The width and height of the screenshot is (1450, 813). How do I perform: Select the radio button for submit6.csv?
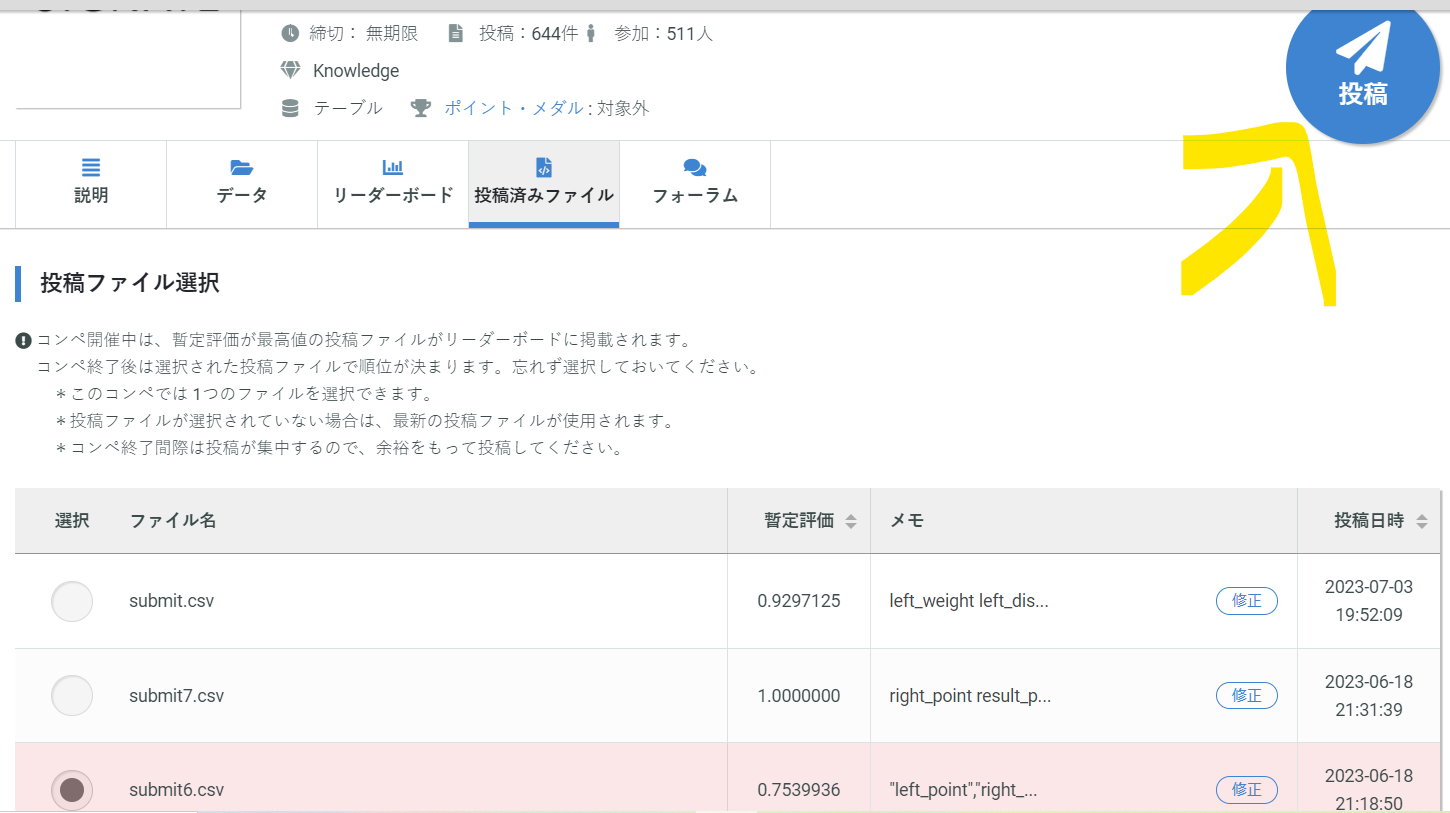[71, 789]
